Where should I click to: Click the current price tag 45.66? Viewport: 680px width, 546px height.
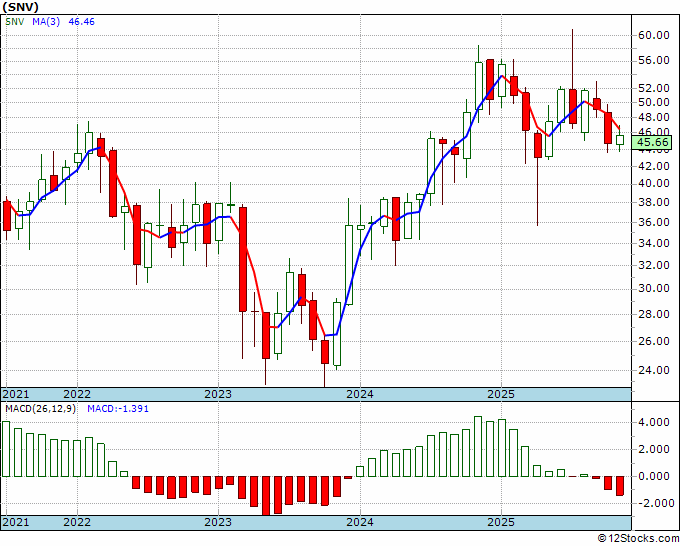tap(651, 142)
